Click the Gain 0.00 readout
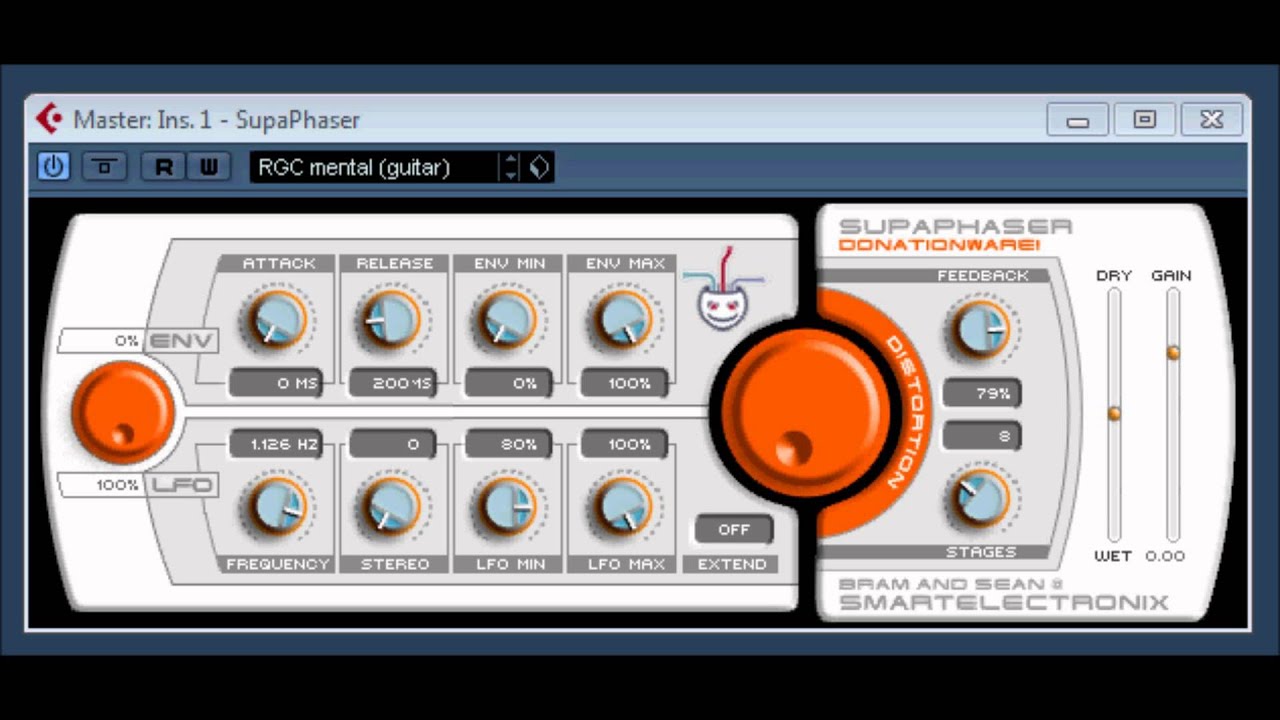The height and width of the screenshot is (720, 1280). 1165,556
